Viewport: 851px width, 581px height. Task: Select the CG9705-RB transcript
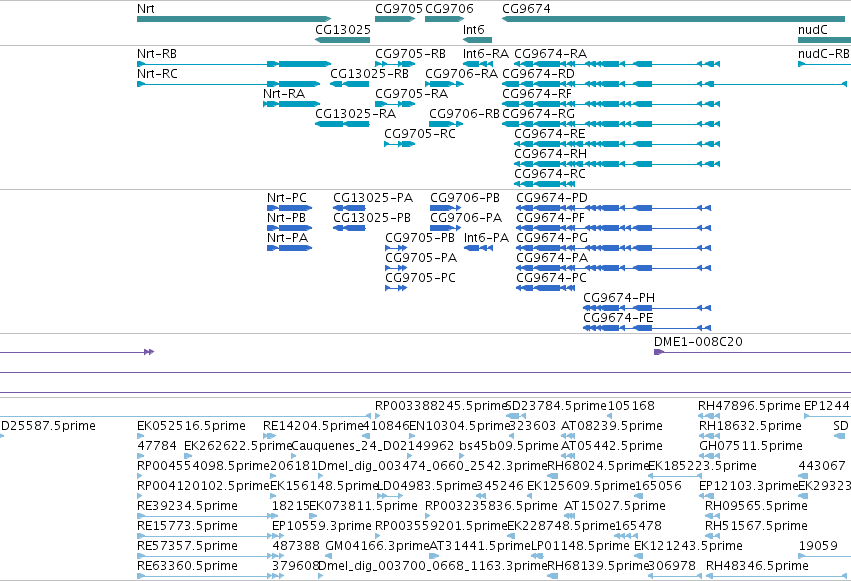coord(395,64)
